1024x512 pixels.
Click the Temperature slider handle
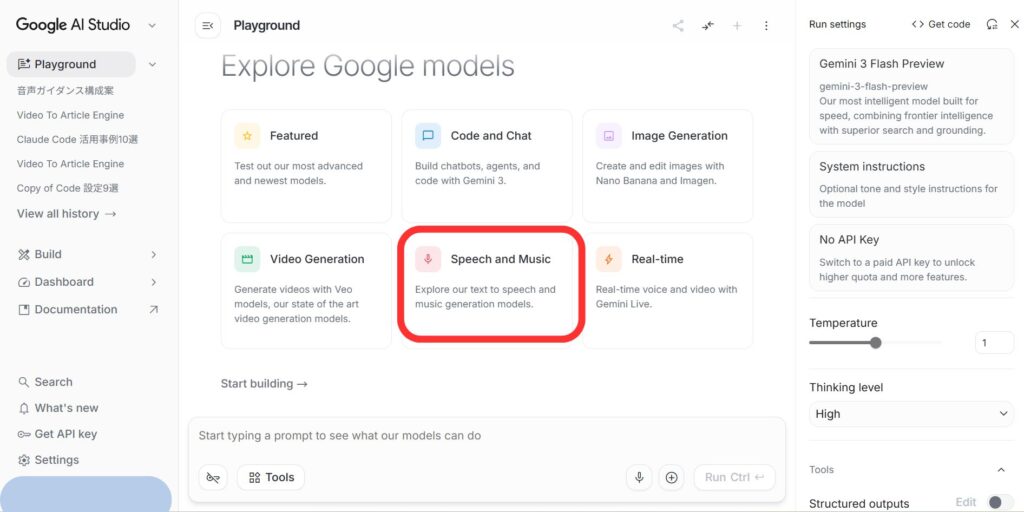coord(876,343)
